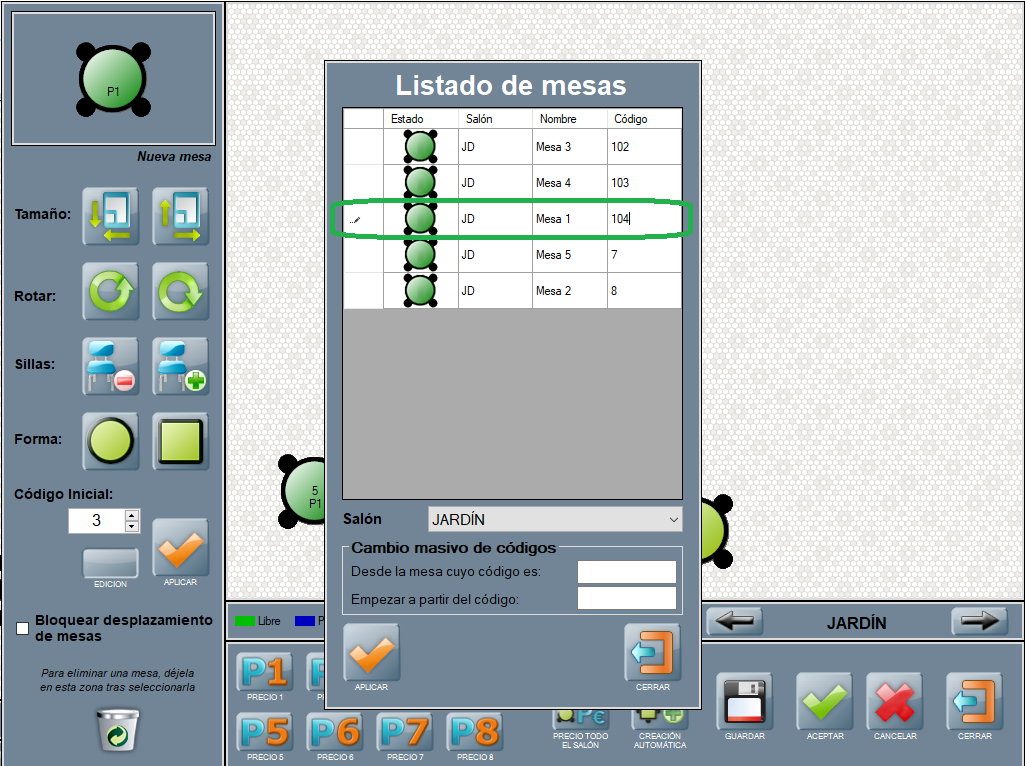
Task: Go to next salon with right arrow
Action: coord(978,622)
